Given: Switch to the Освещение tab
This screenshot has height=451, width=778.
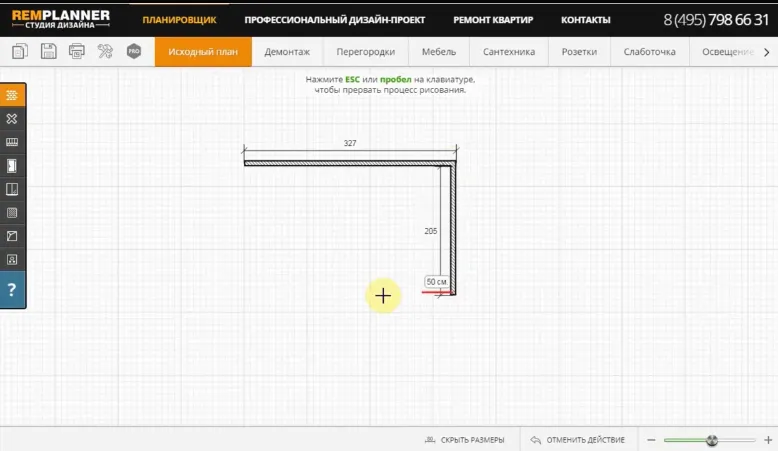Looking at the screenshot, I should click(x=727, y=52).
